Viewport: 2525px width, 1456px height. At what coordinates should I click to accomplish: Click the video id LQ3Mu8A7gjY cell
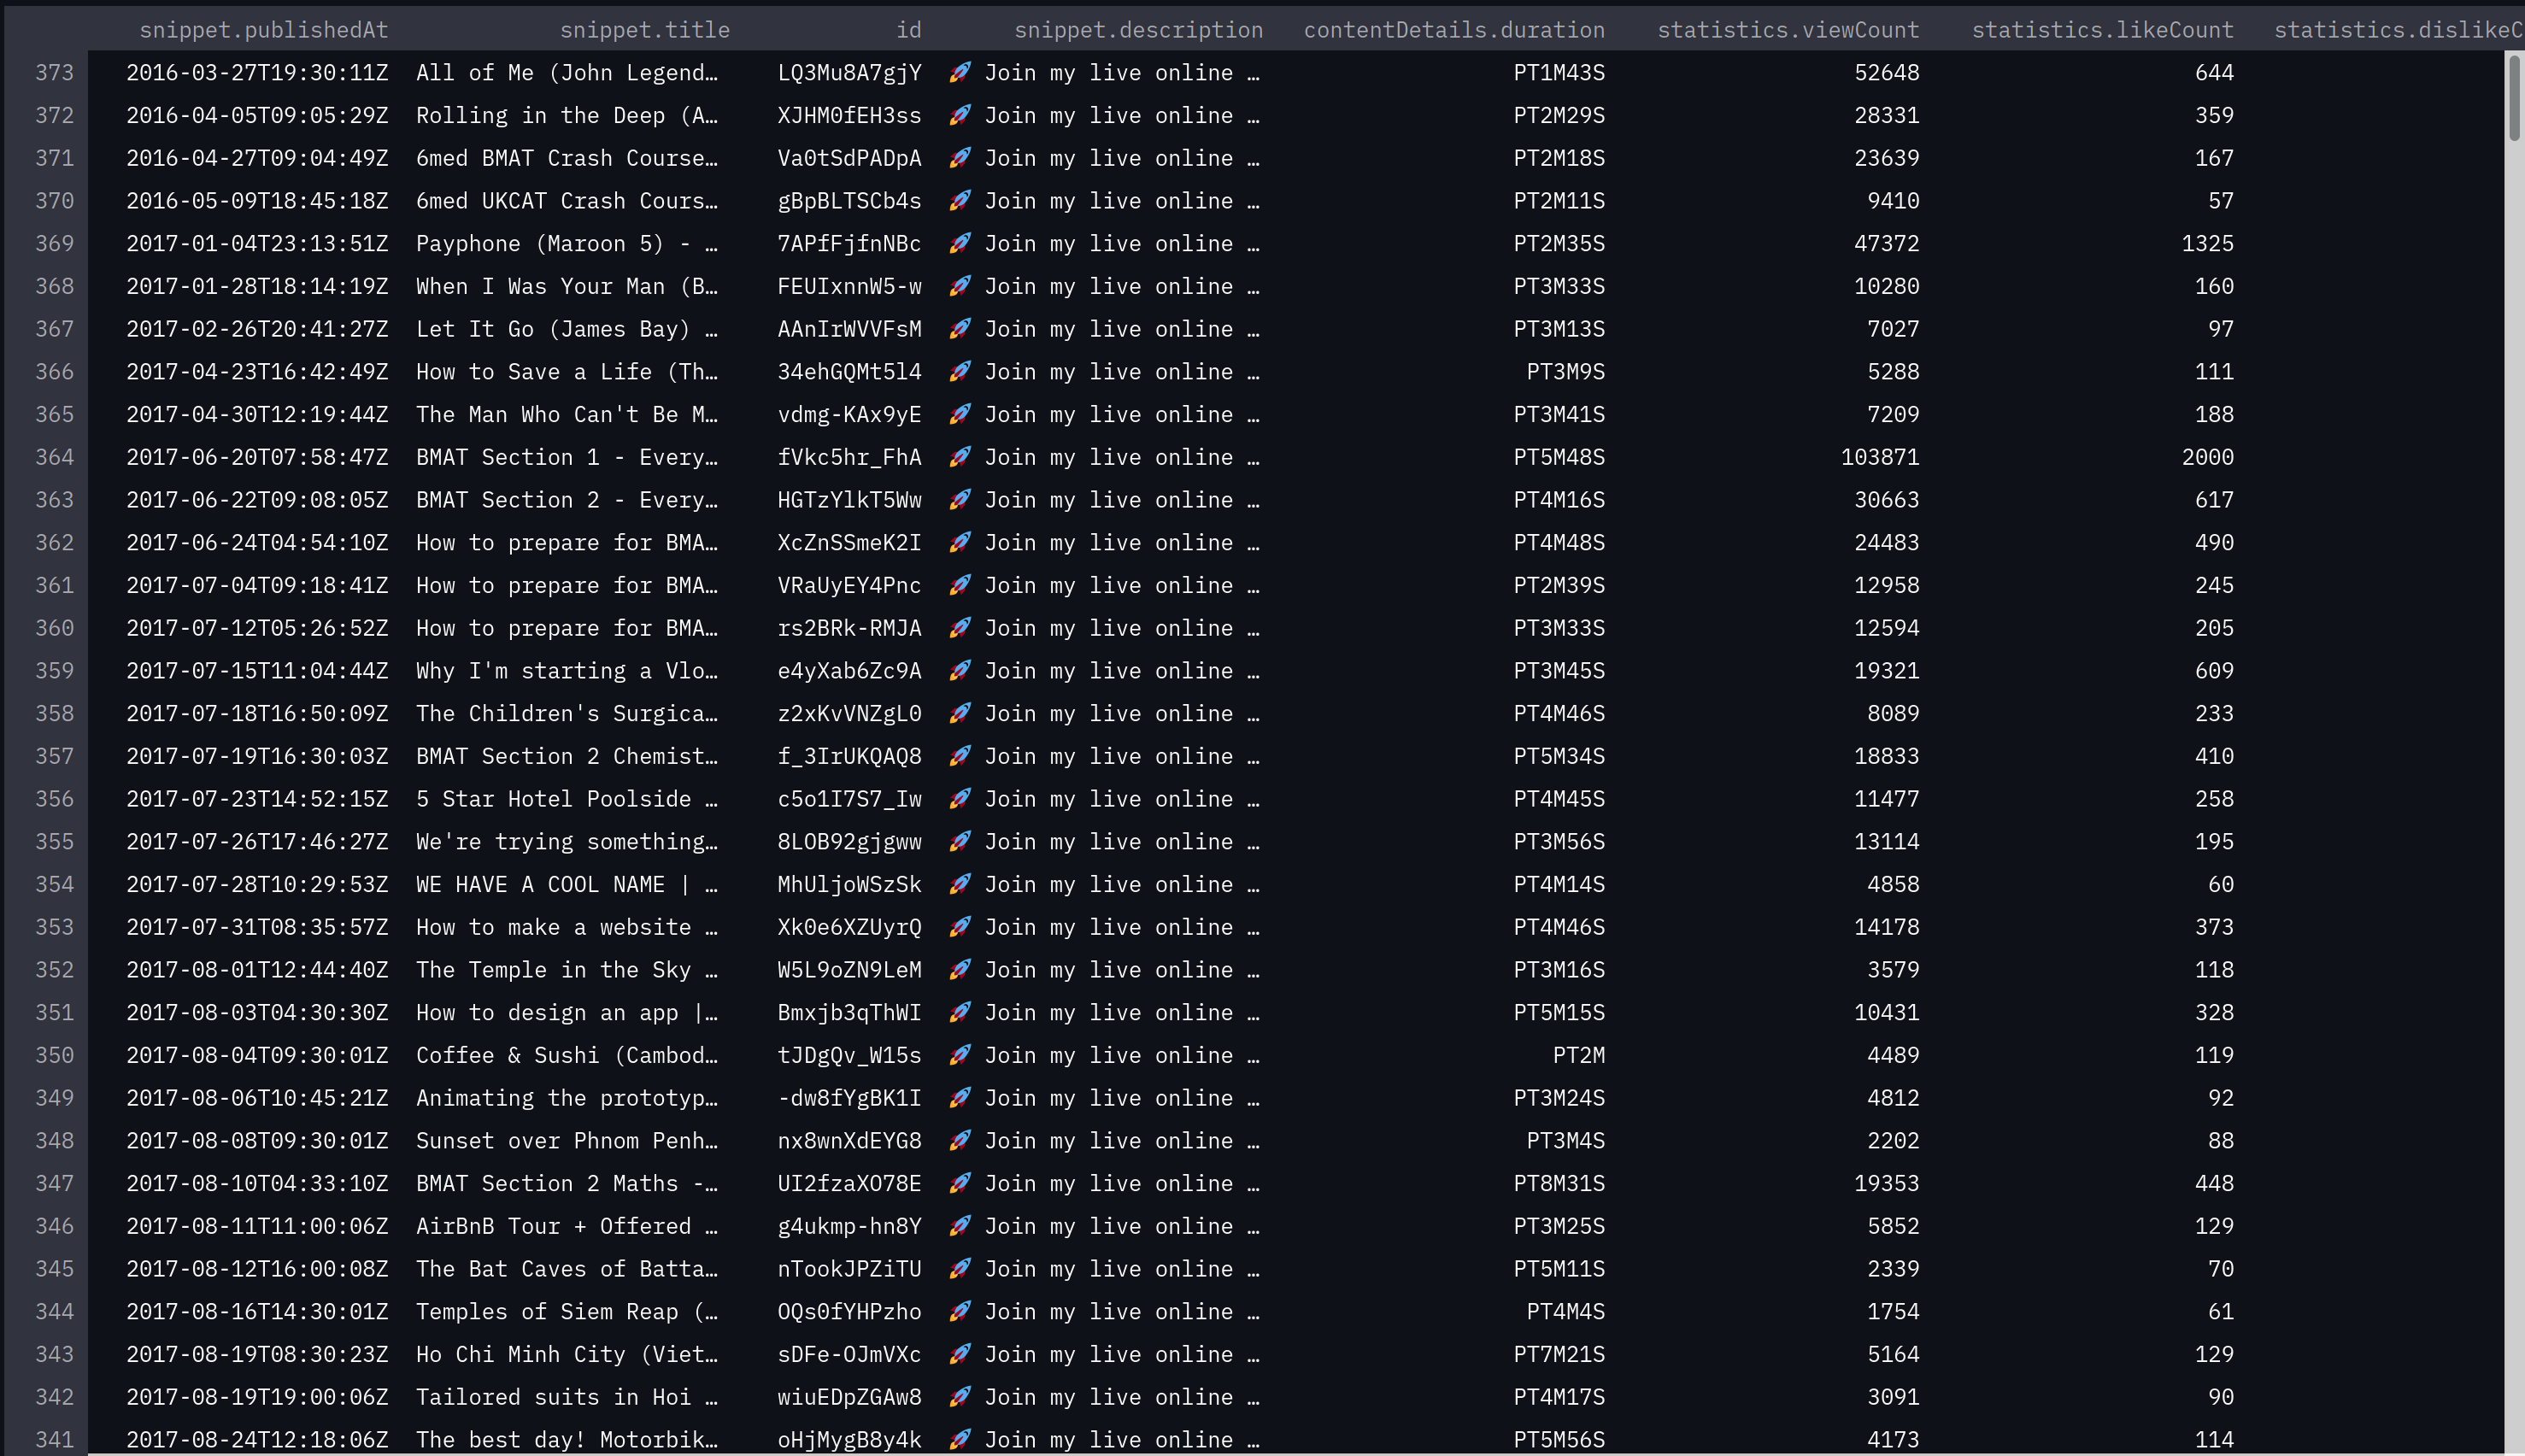point(849,73)
